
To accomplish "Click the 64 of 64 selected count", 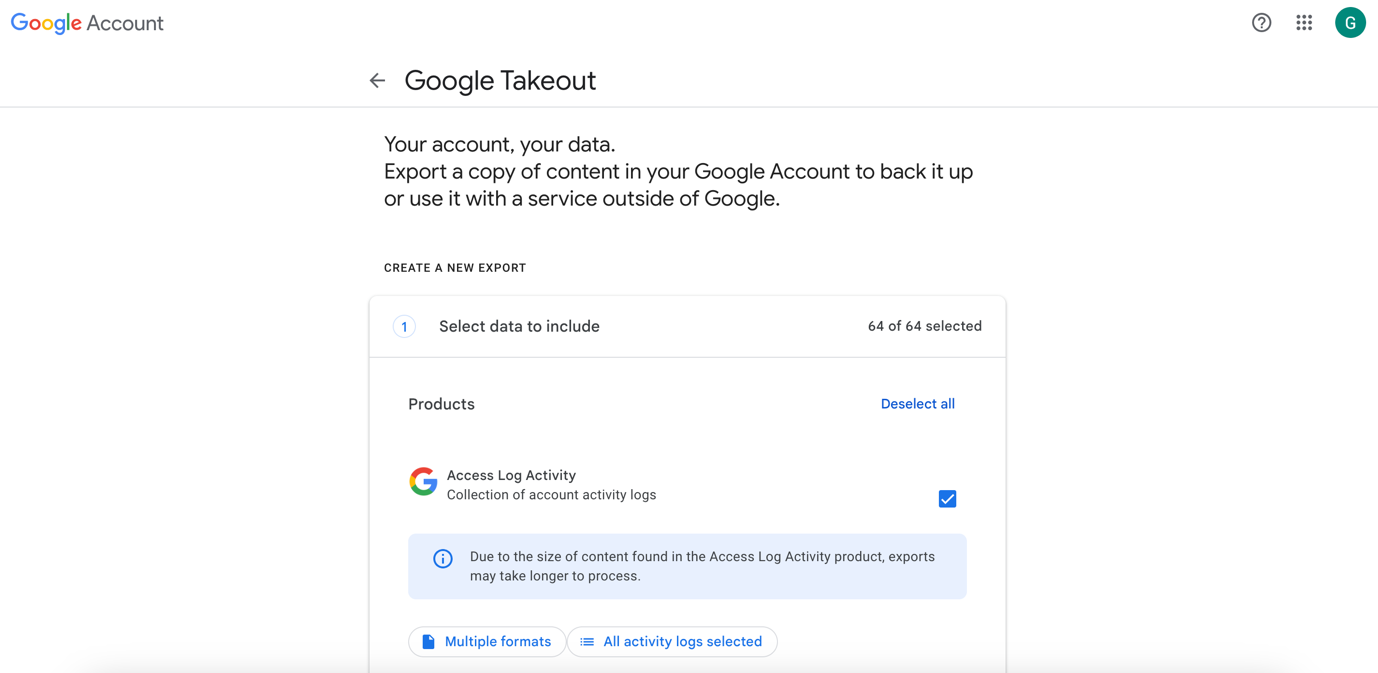I will click(x=924, y=327).
